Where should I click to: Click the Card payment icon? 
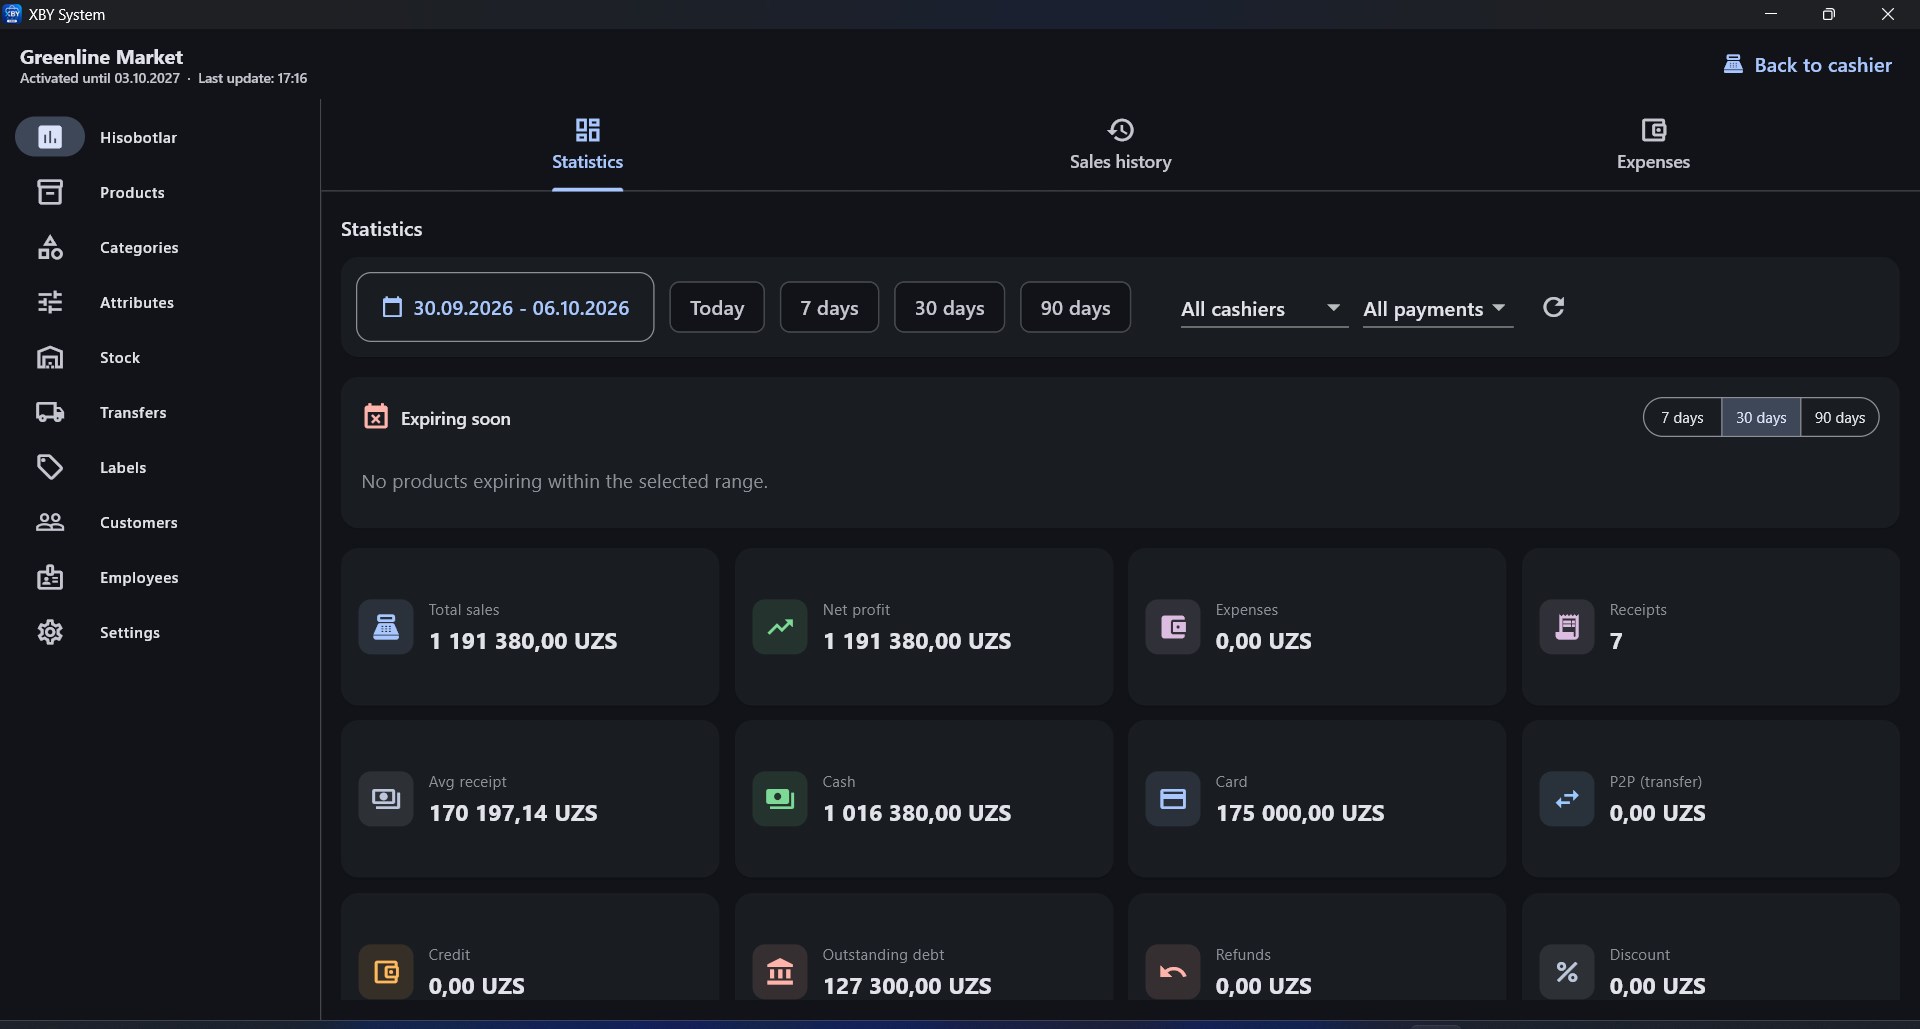click(x=1173, y=799)
